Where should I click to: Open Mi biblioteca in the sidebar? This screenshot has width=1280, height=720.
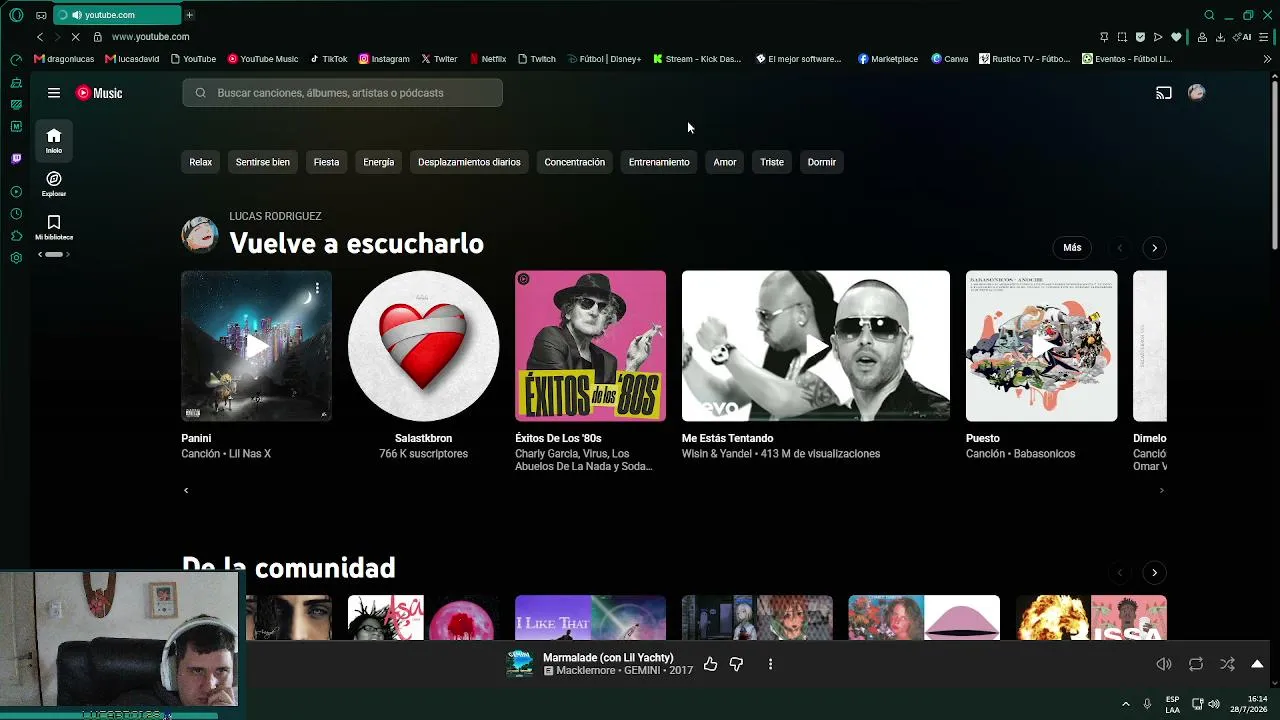(54, 227)
